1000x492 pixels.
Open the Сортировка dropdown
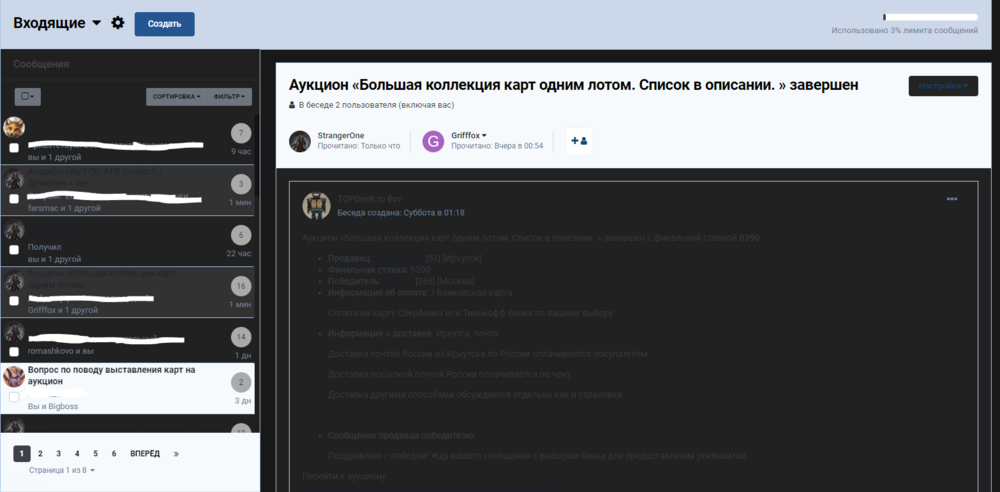click(177, 97)
